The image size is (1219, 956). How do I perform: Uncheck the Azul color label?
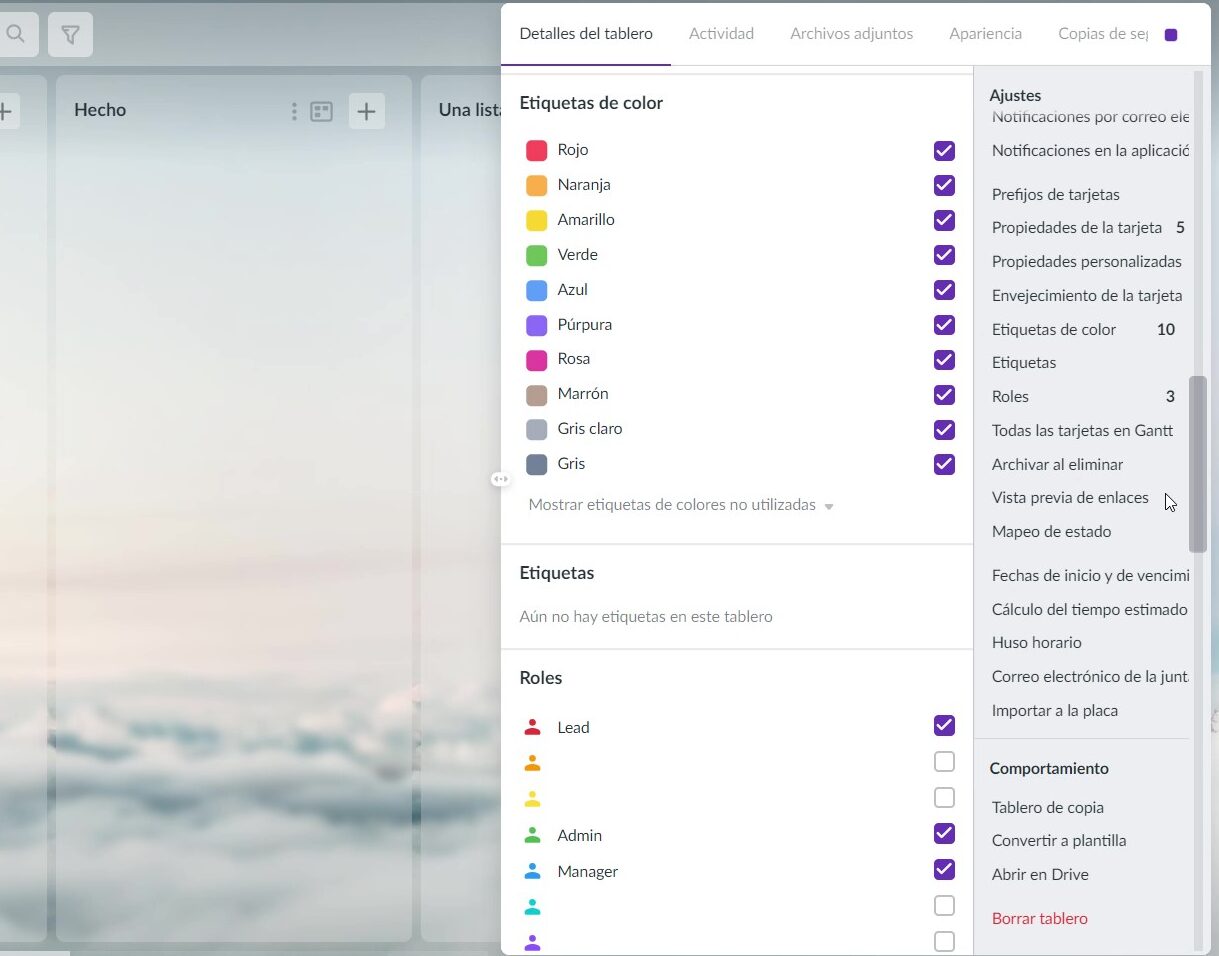944,290
